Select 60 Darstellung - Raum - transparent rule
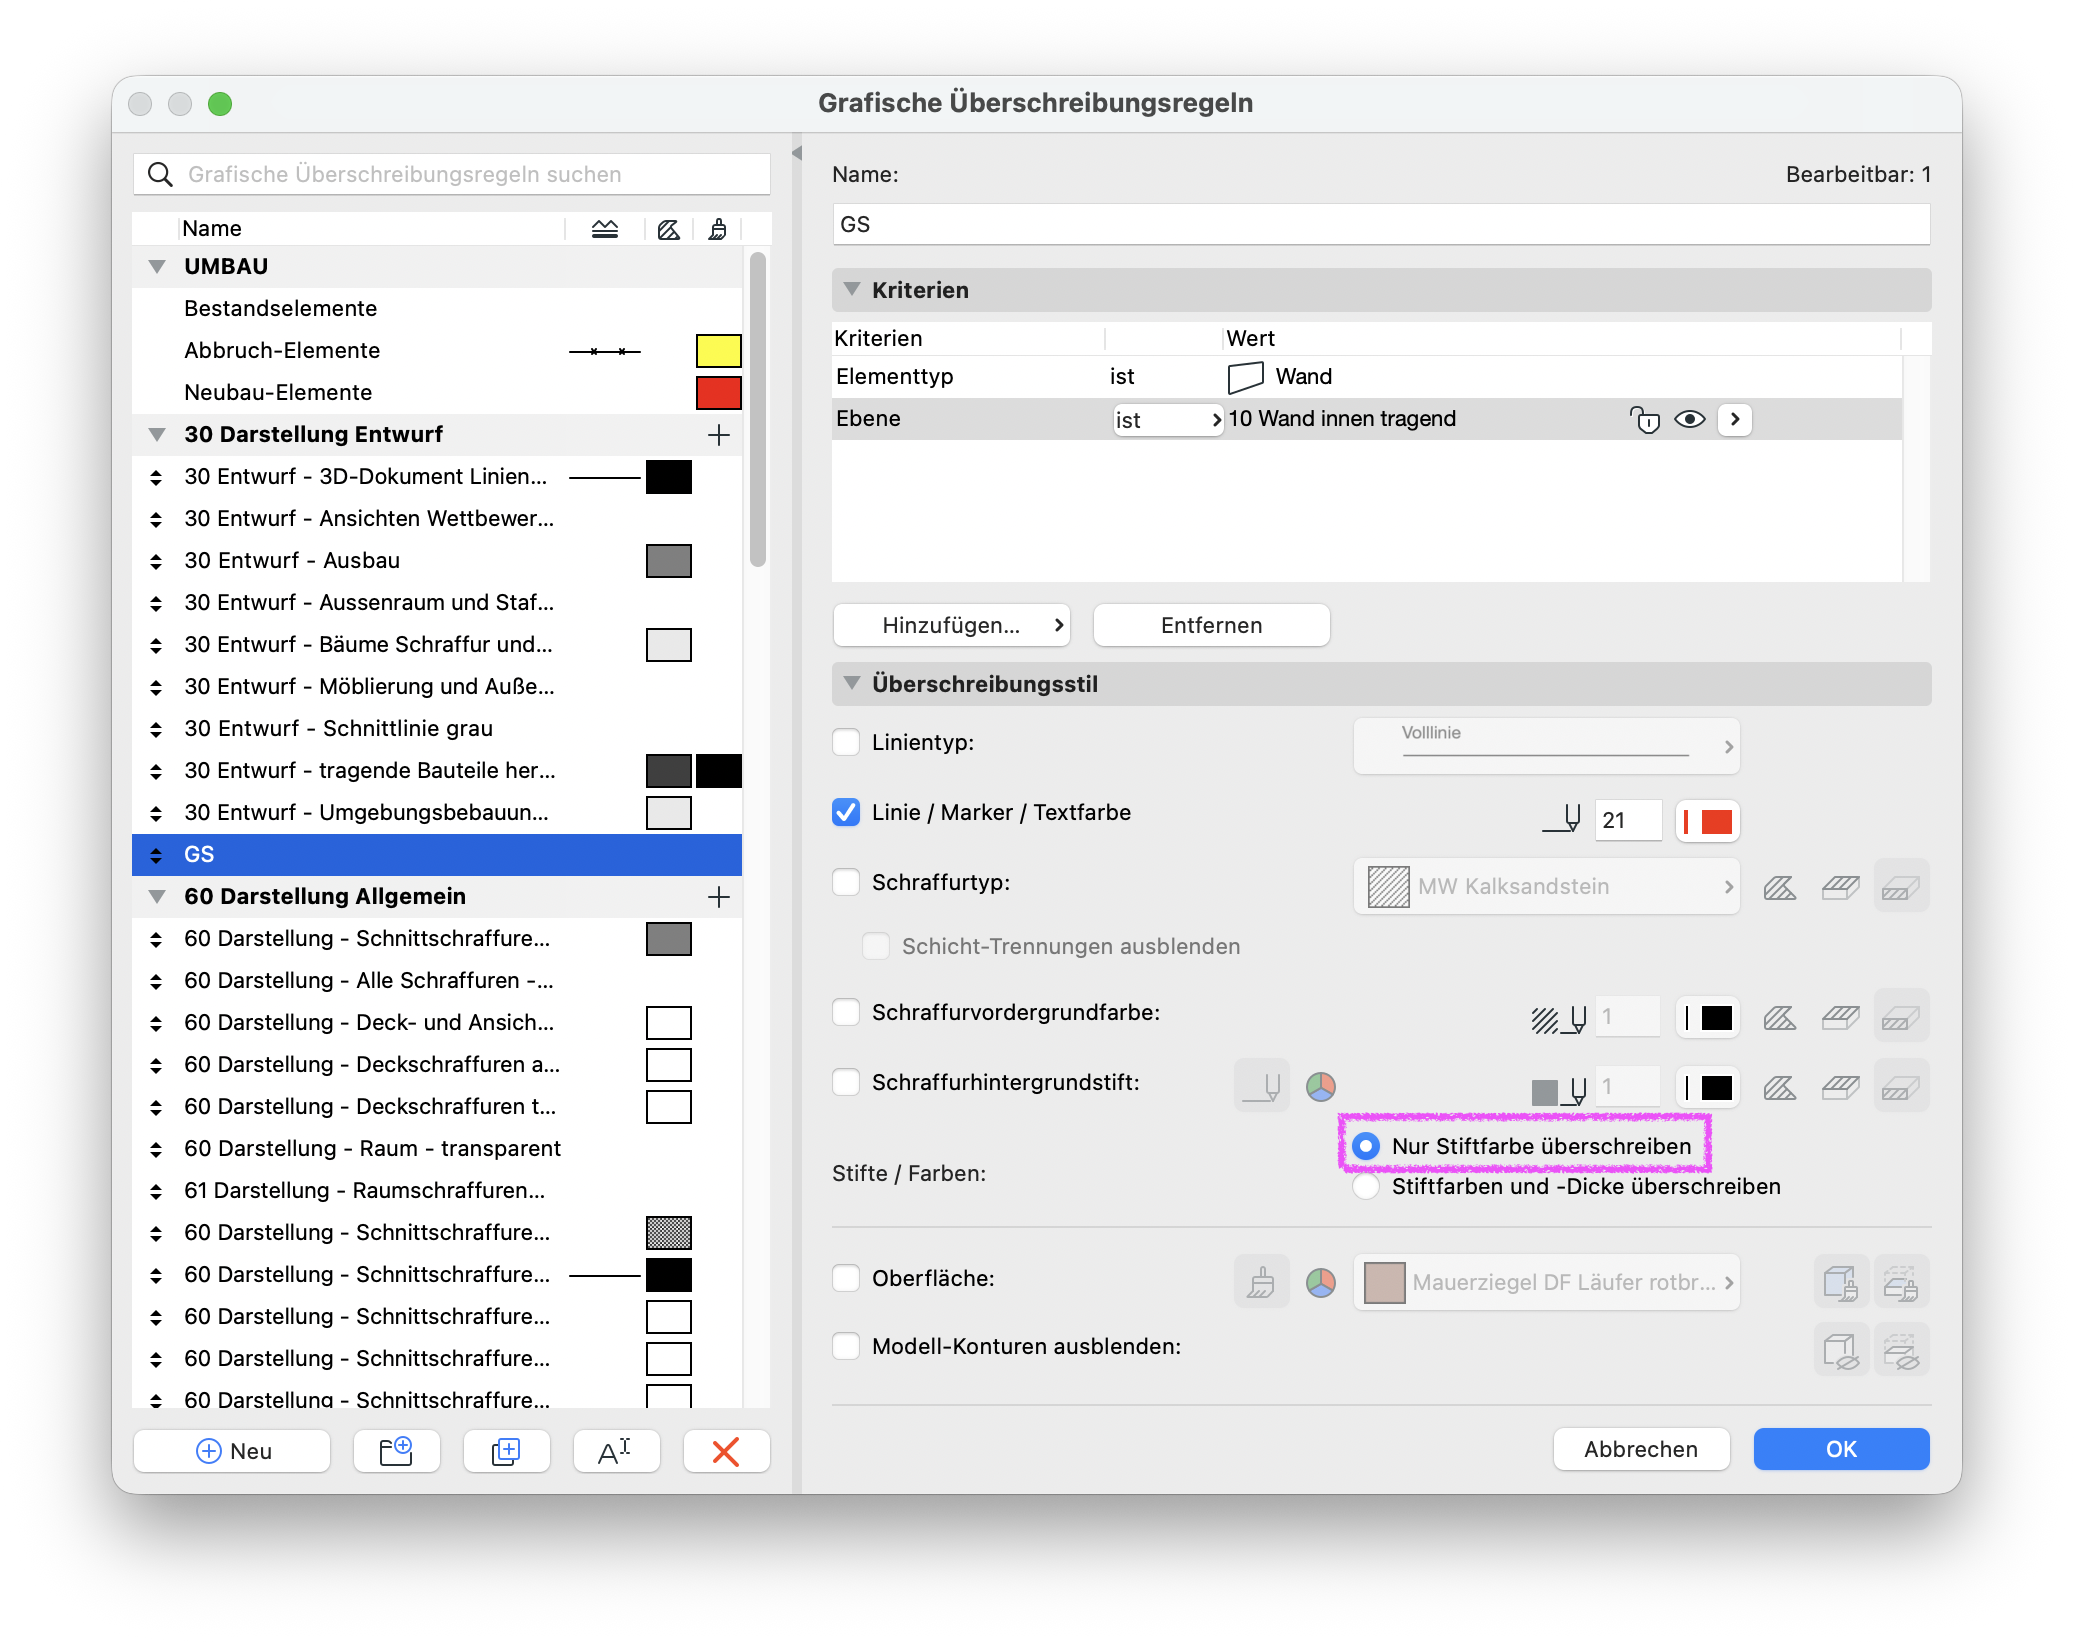 [437, 1149]
